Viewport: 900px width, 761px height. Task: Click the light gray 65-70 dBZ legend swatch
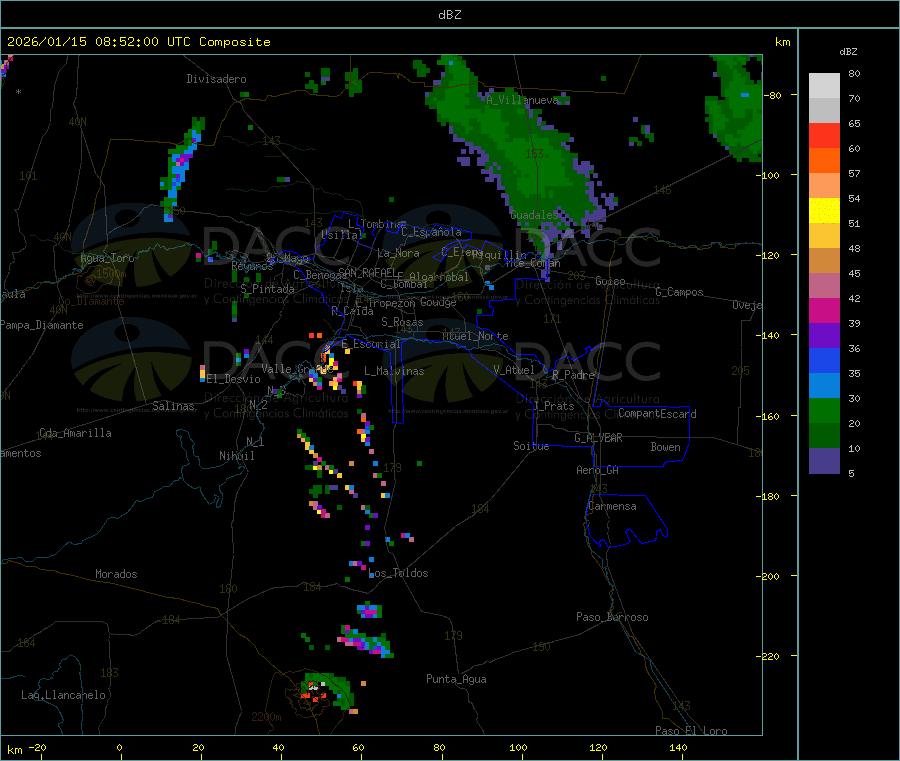click(824, 111)
